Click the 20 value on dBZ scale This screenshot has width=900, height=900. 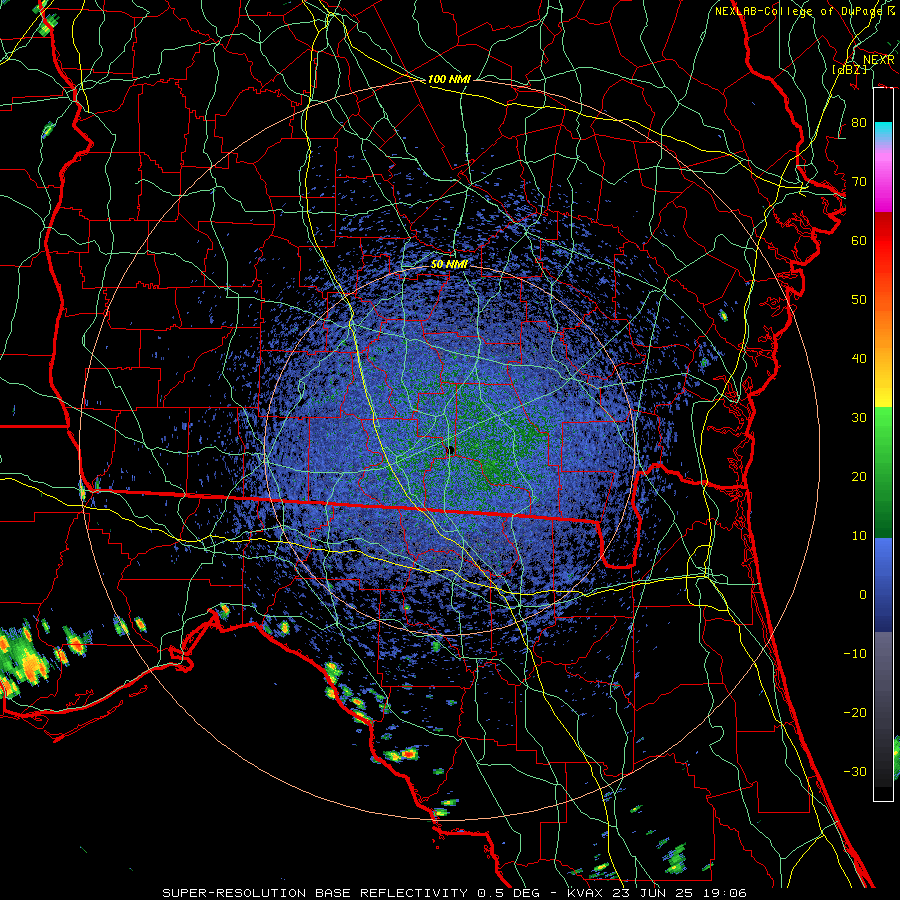(859, 477)
